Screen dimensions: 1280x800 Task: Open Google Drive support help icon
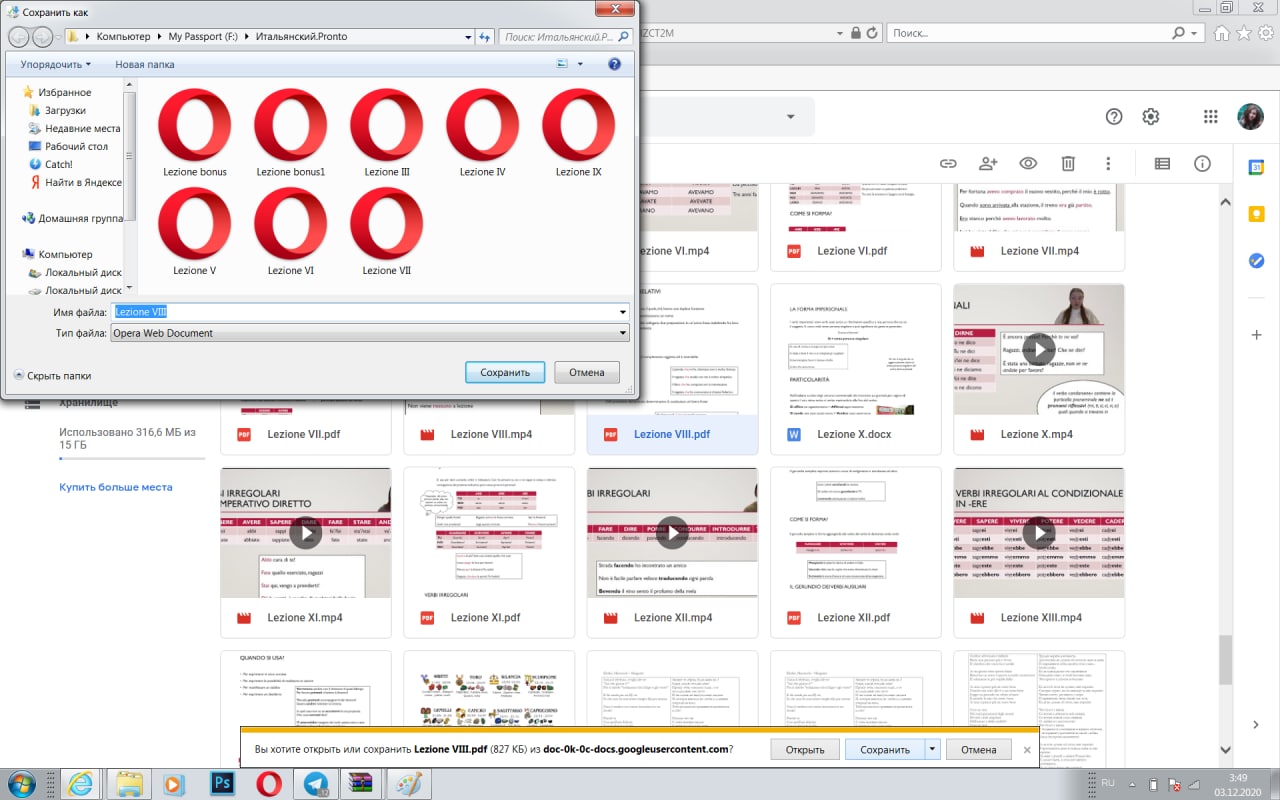(x=1114, y=117)
